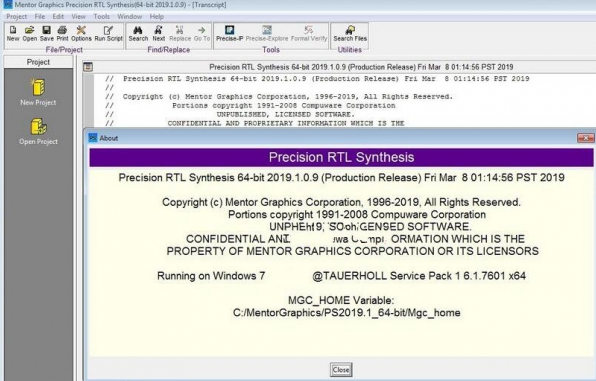The width and height of the screenshot is (596, 381).
Task: Open the Edit menu
Action: click(x=58, y=17)
